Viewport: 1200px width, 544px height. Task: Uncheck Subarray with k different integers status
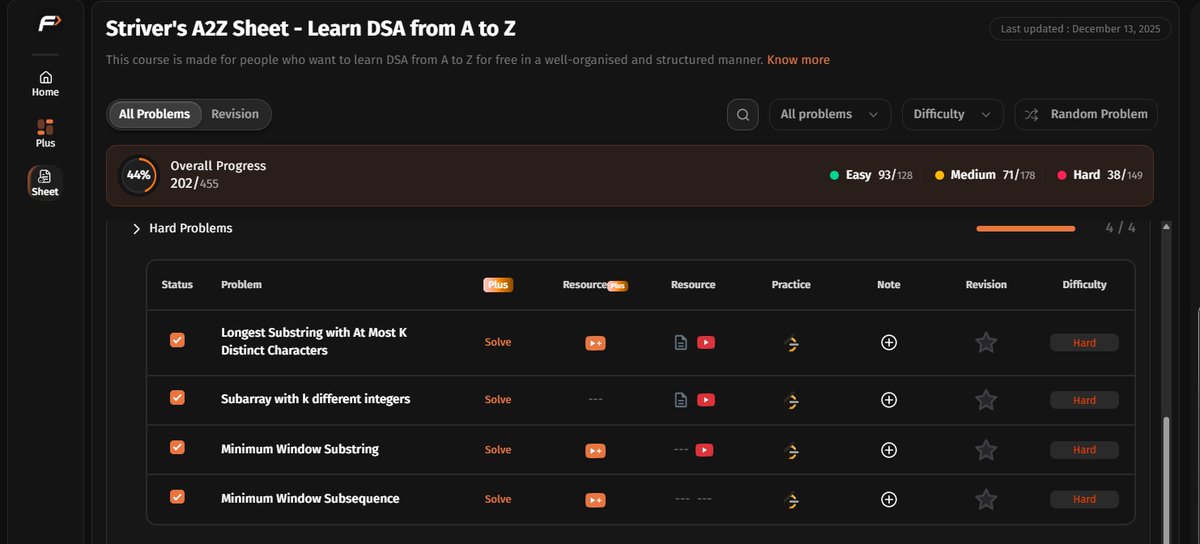(177, 397)
